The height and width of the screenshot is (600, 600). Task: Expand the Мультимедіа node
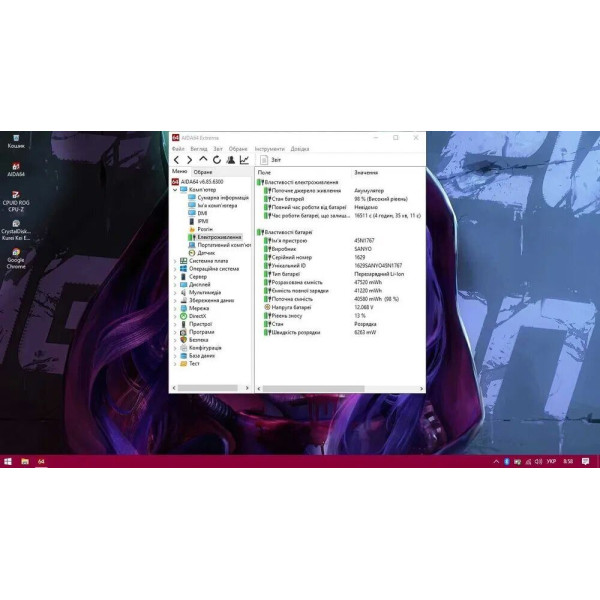(x=175, y=293)
